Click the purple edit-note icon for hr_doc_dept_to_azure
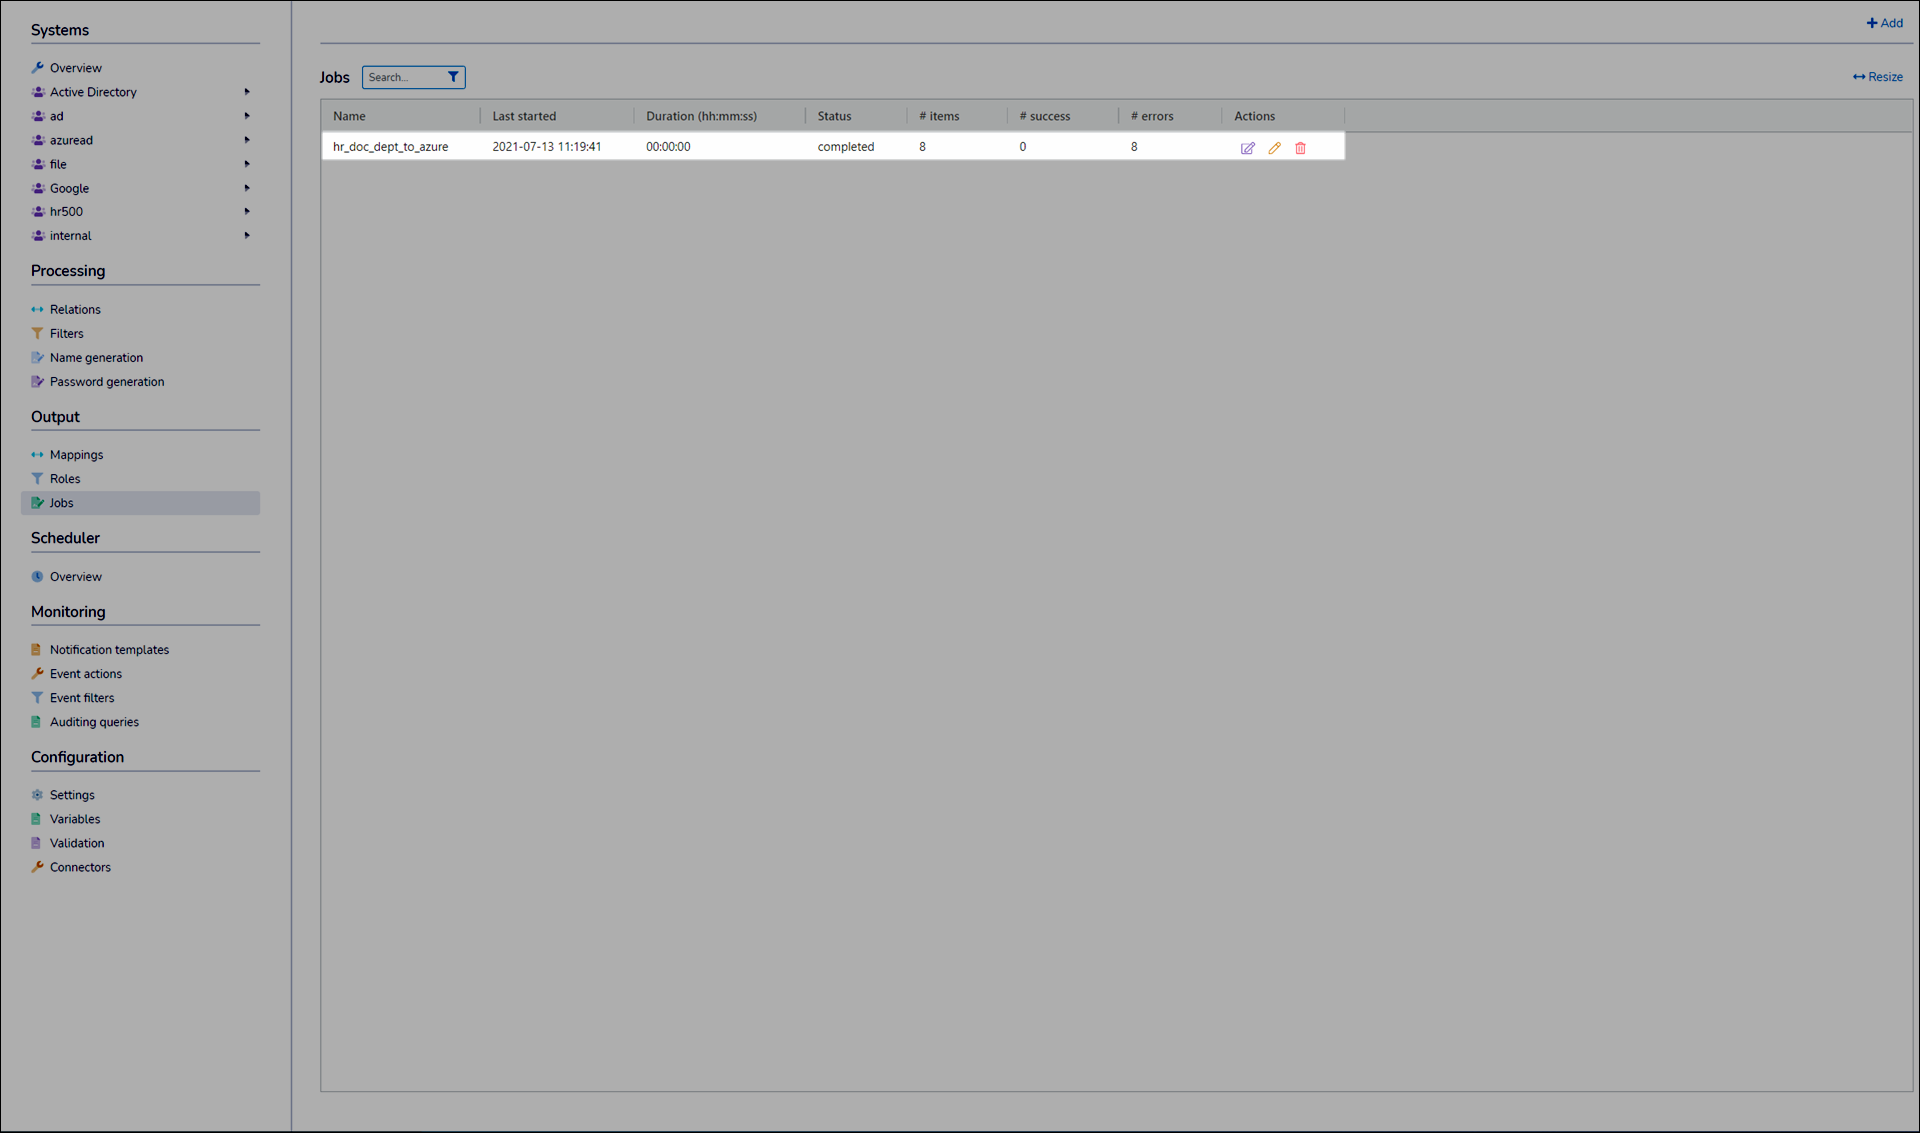The height and width of the screenshot is (1133, 1920). 1247,148
